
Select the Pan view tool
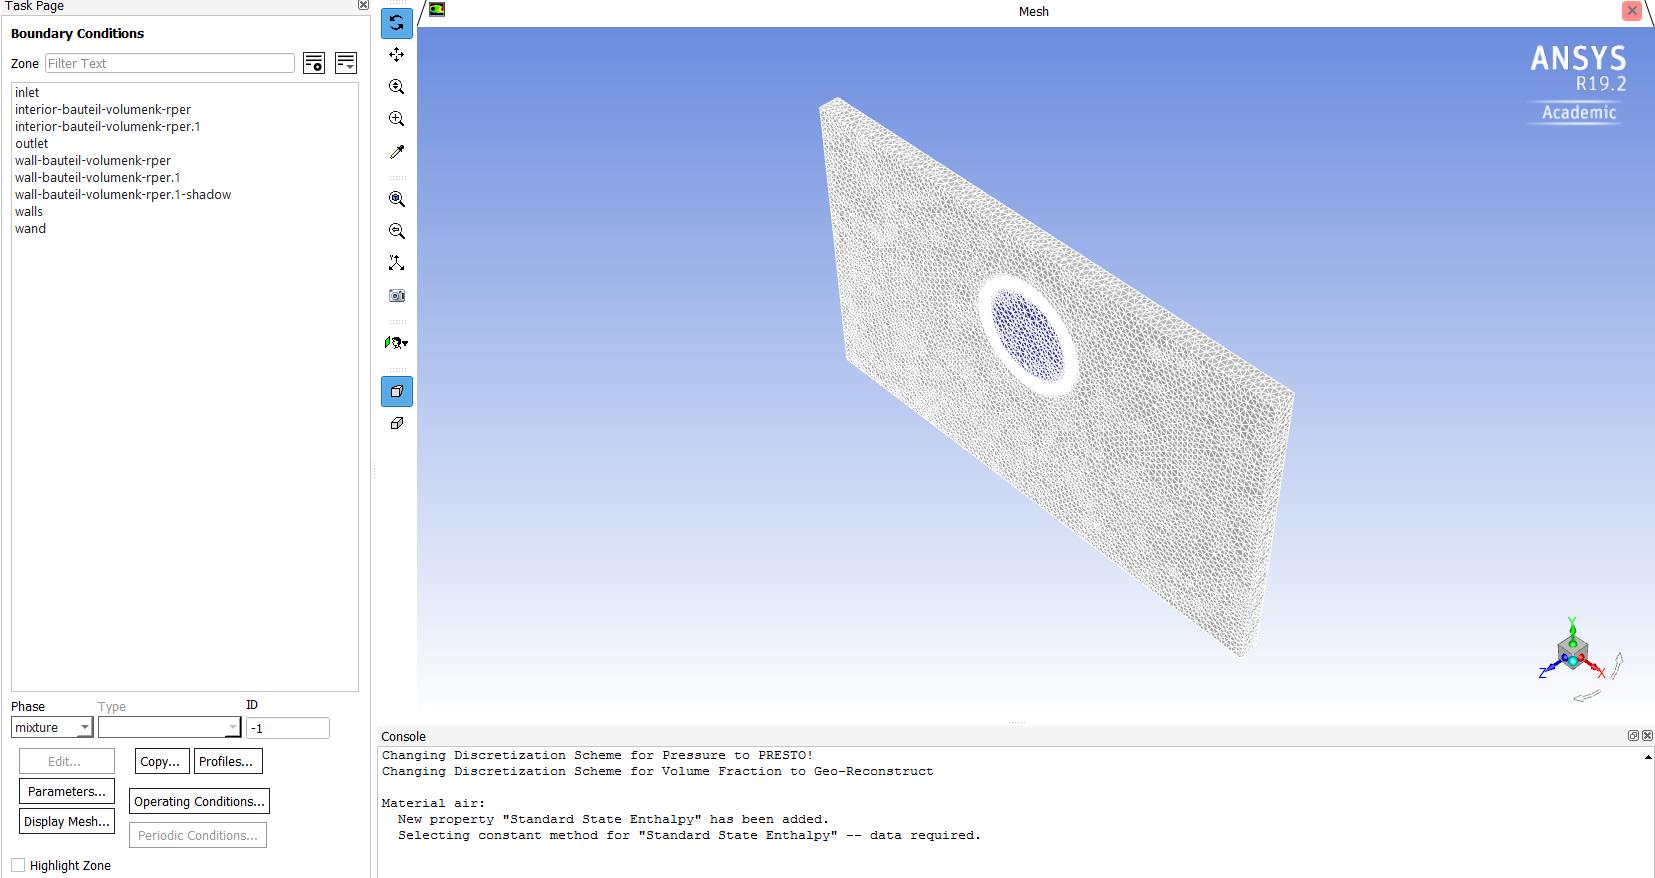(x=397, y=55)
